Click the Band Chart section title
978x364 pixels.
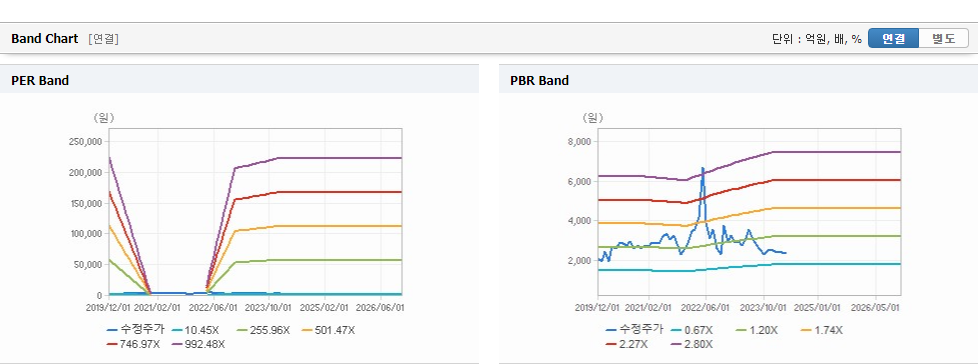coord(45,39)
